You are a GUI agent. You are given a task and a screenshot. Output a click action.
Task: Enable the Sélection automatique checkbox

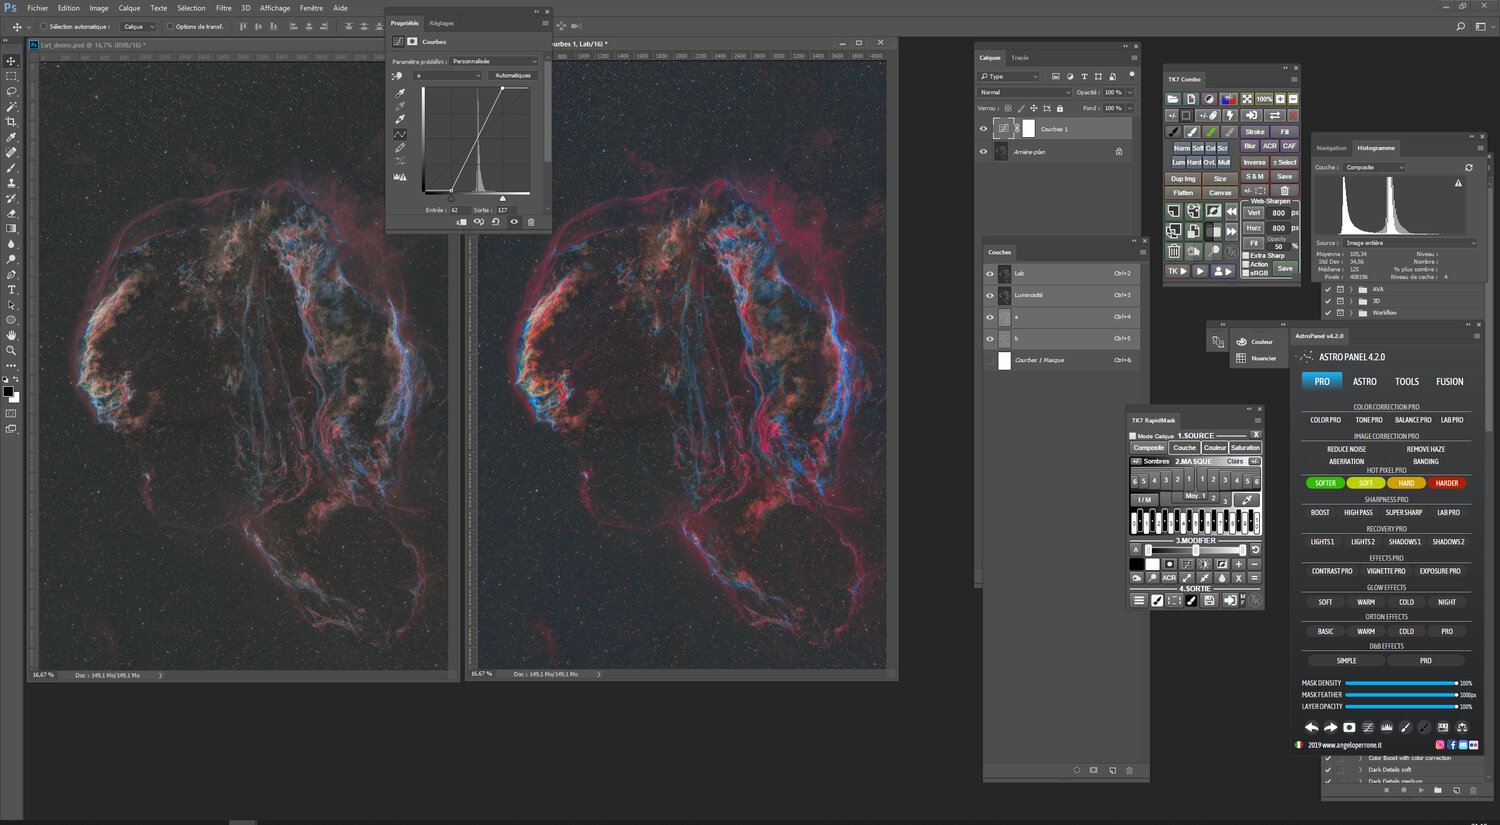coord(43,27)
